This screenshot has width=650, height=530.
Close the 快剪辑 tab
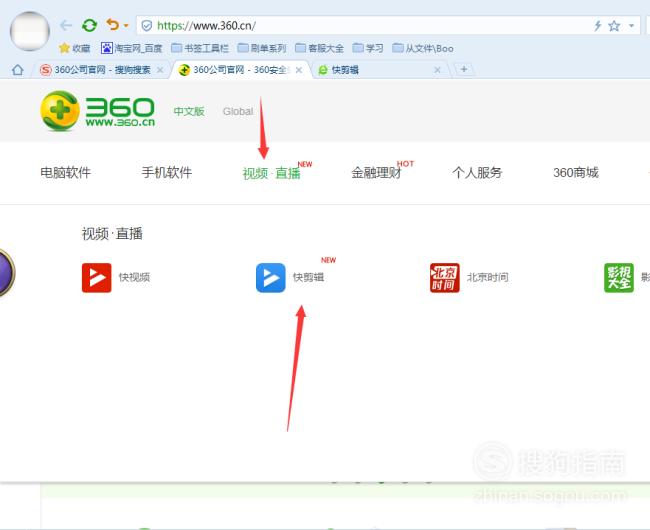point(437,70)
